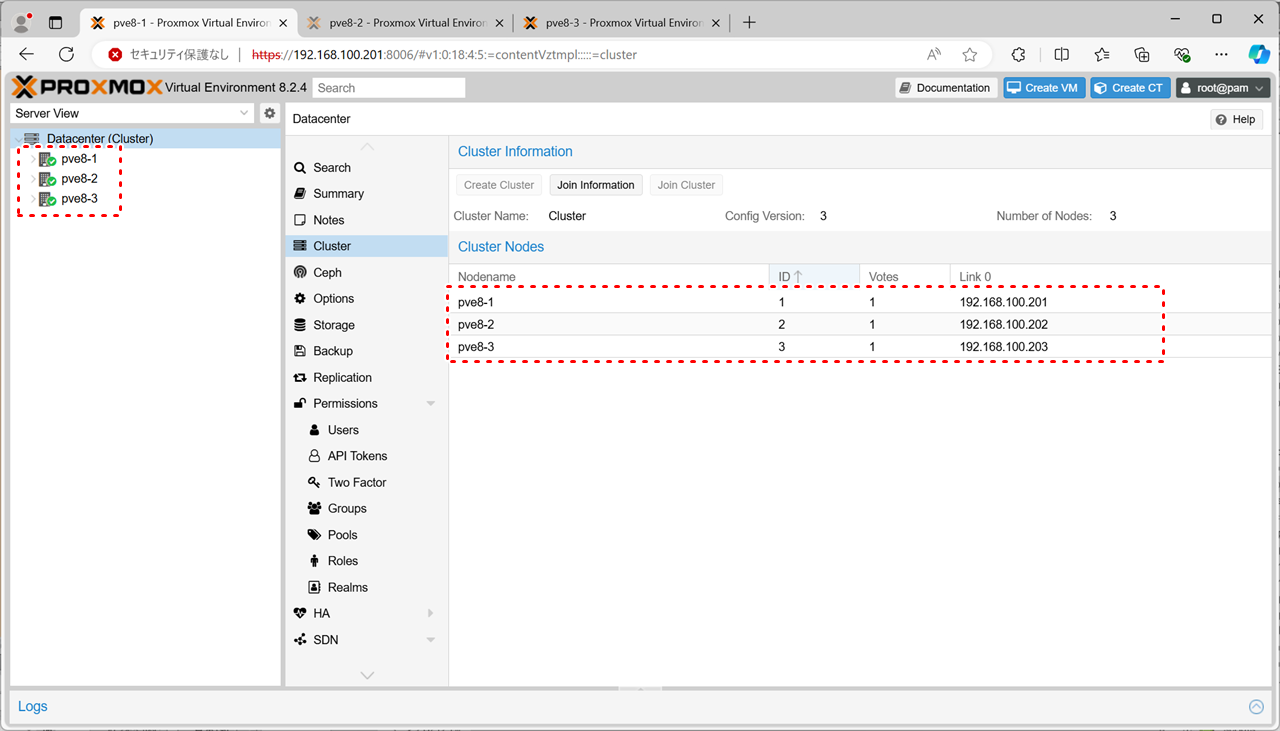Select the Summary menu item
Viewport: 1280px width, 731px height.
click(x=338, y=194)
